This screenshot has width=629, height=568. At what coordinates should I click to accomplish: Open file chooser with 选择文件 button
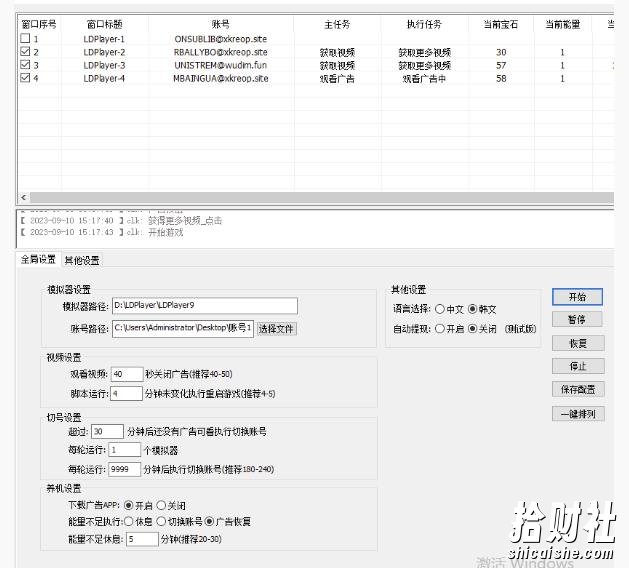tap(277, 329)
